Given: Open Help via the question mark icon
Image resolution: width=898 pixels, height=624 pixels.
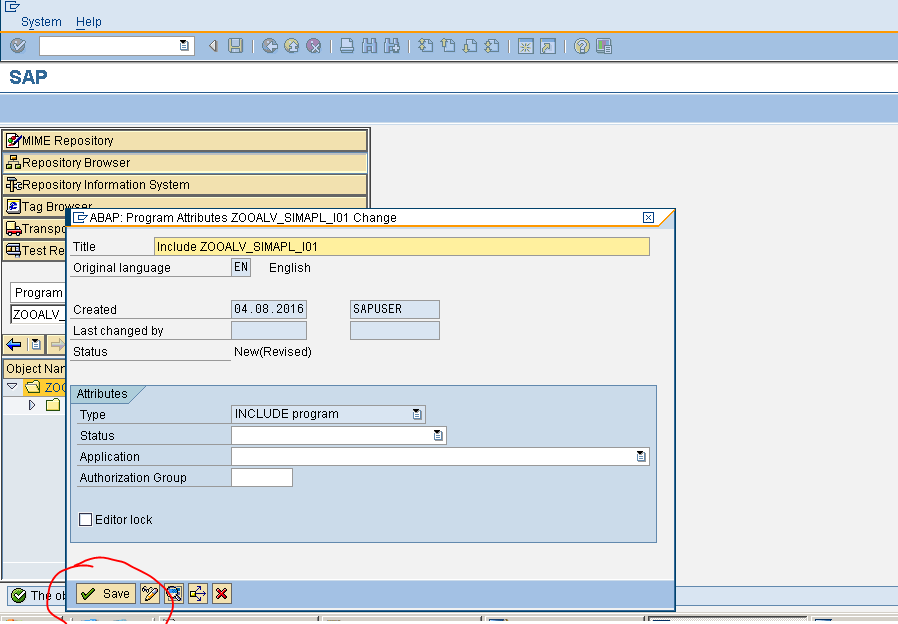Looking at the screenshot, I should (x=581, y=46).
